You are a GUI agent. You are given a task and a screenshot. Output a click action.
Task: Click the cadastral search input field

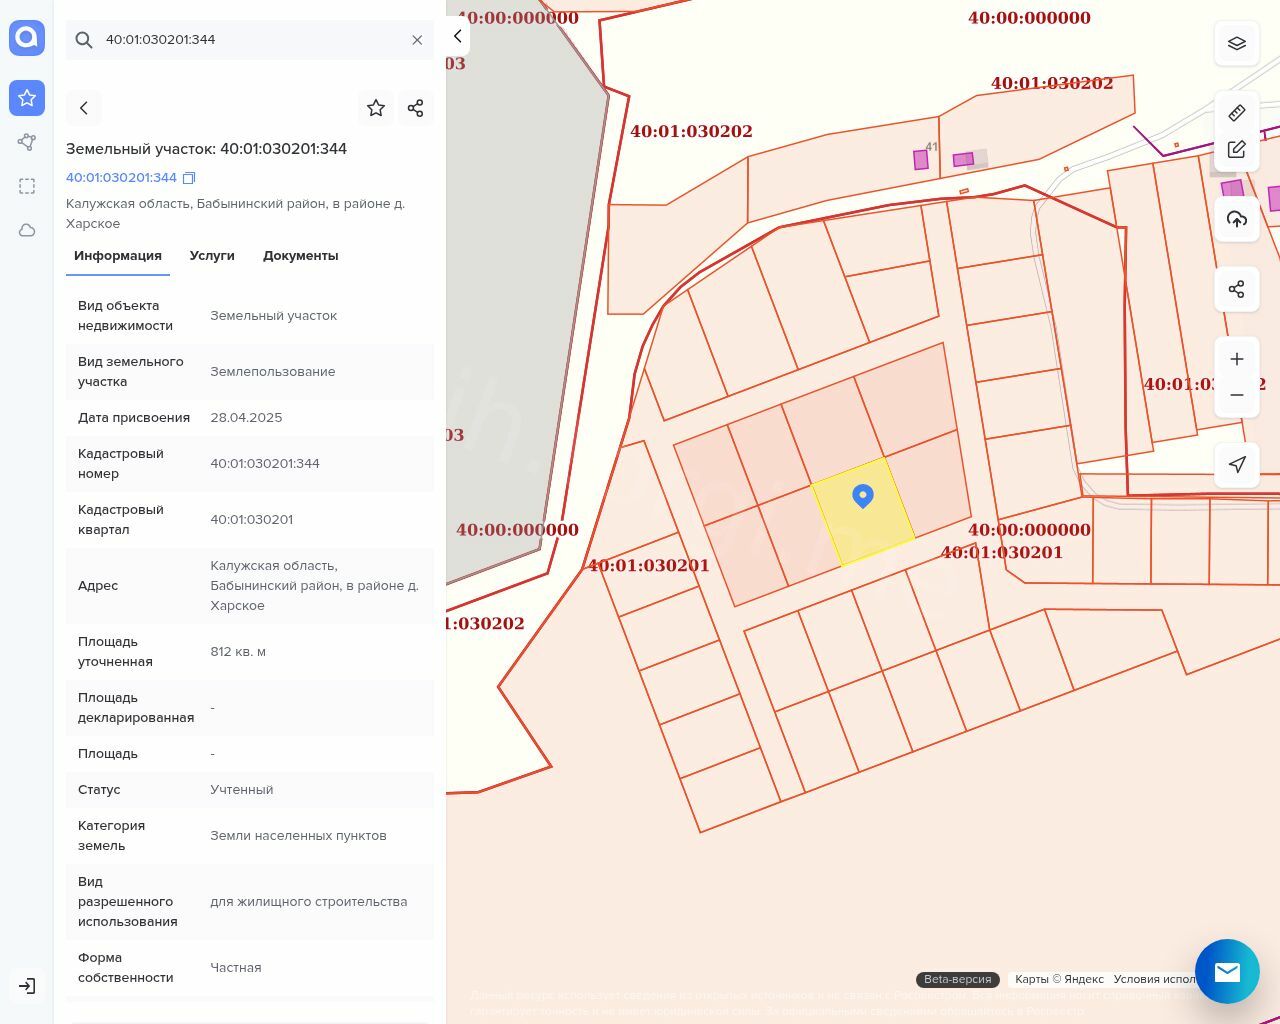click(x=250, y=40)
